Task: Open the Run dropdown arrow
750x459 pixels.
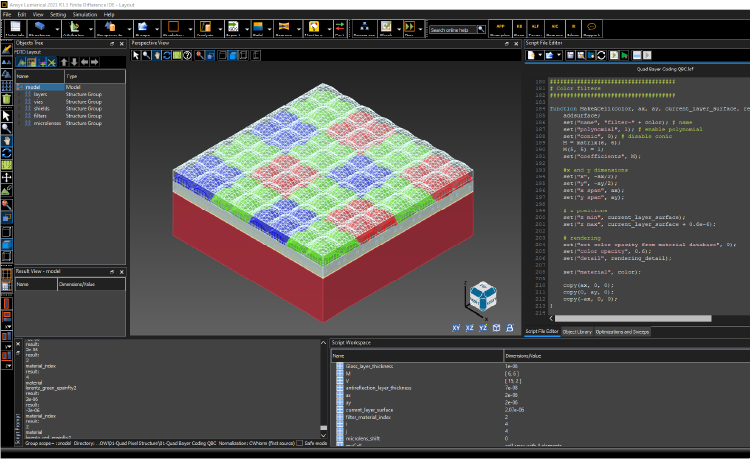Action: [420, 30]
